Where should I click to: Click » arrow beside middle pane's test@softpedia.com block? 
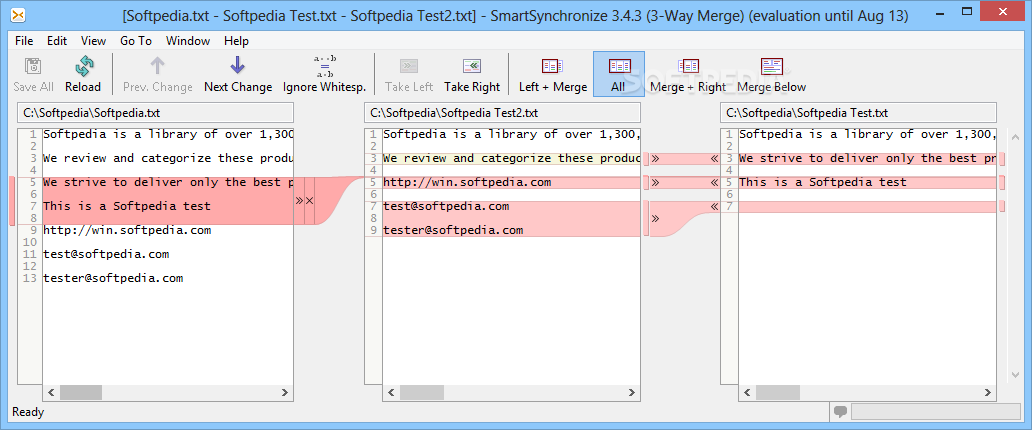click(x=655, y=219)
